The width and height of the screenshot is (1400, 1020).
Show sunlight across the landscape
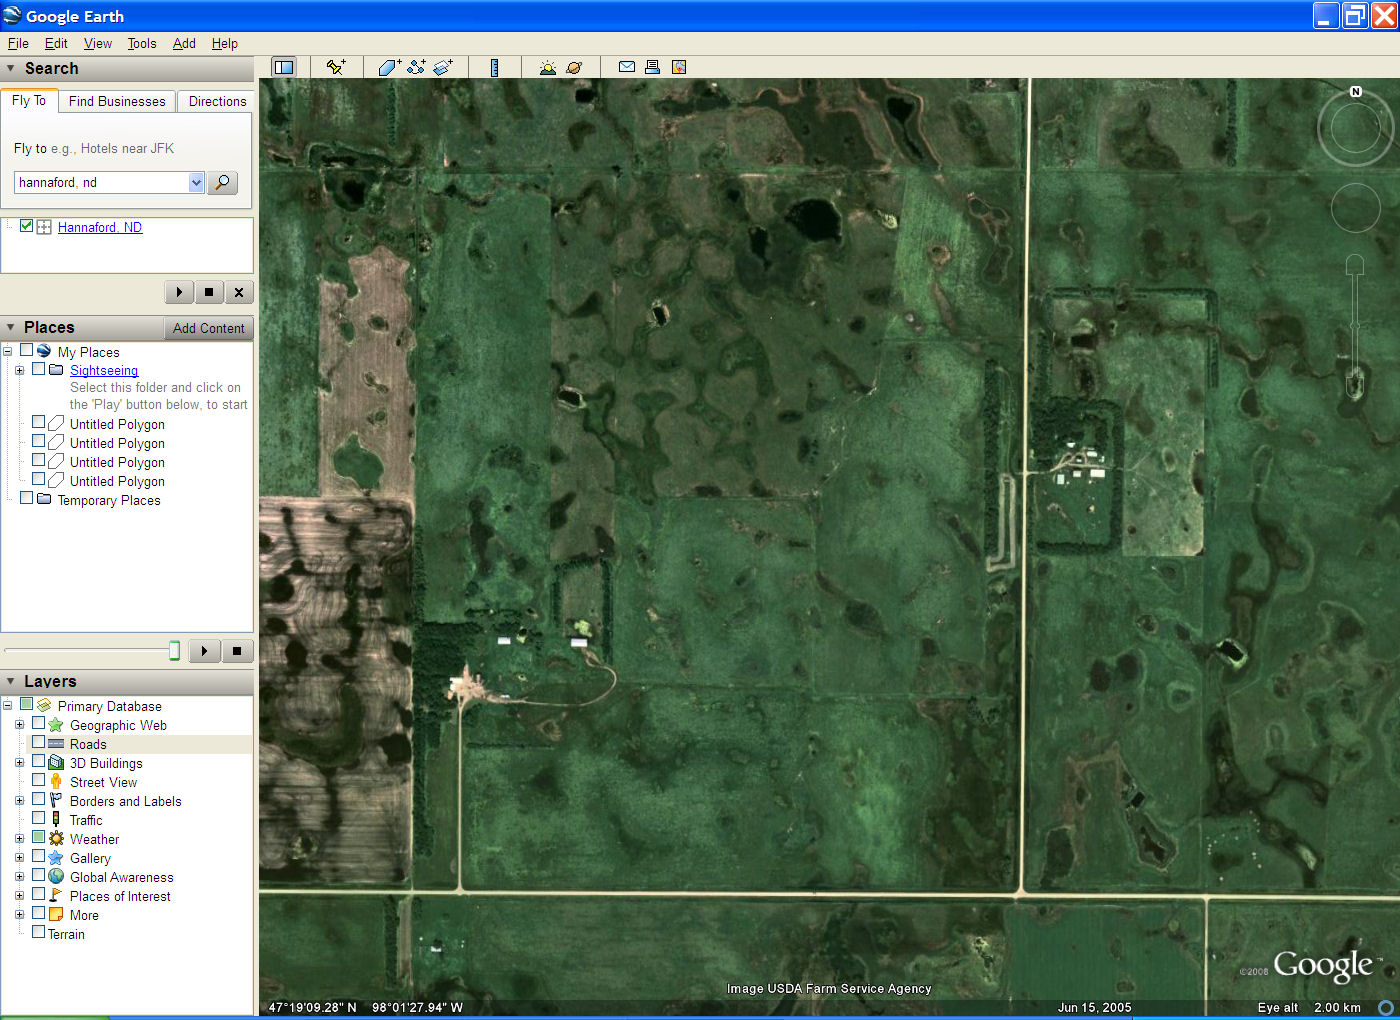click(x=547, y=67)
